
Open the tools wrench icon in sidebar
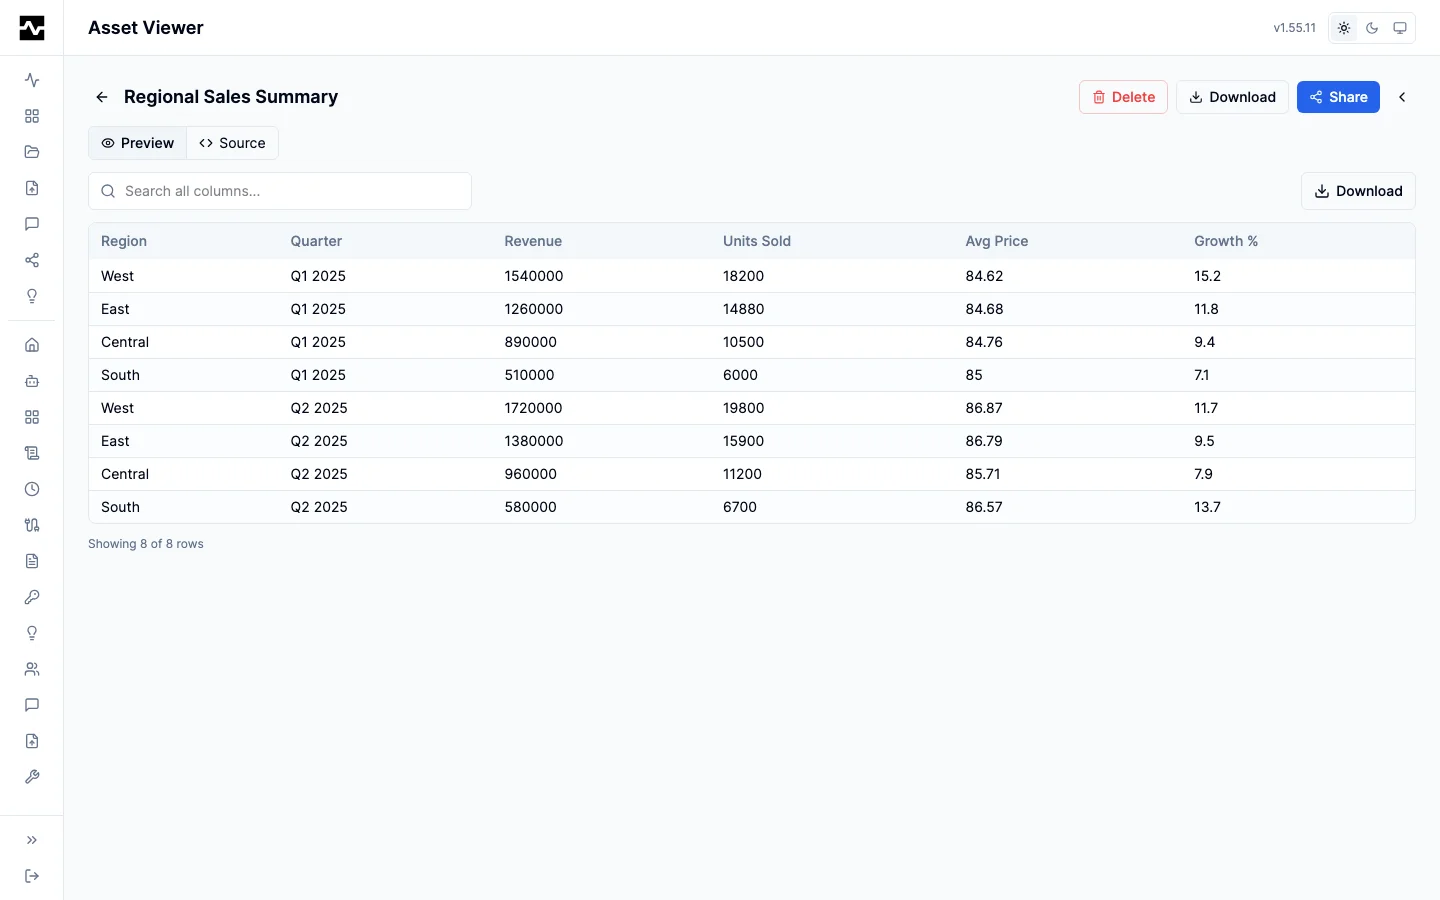click(x=31, y=777)
